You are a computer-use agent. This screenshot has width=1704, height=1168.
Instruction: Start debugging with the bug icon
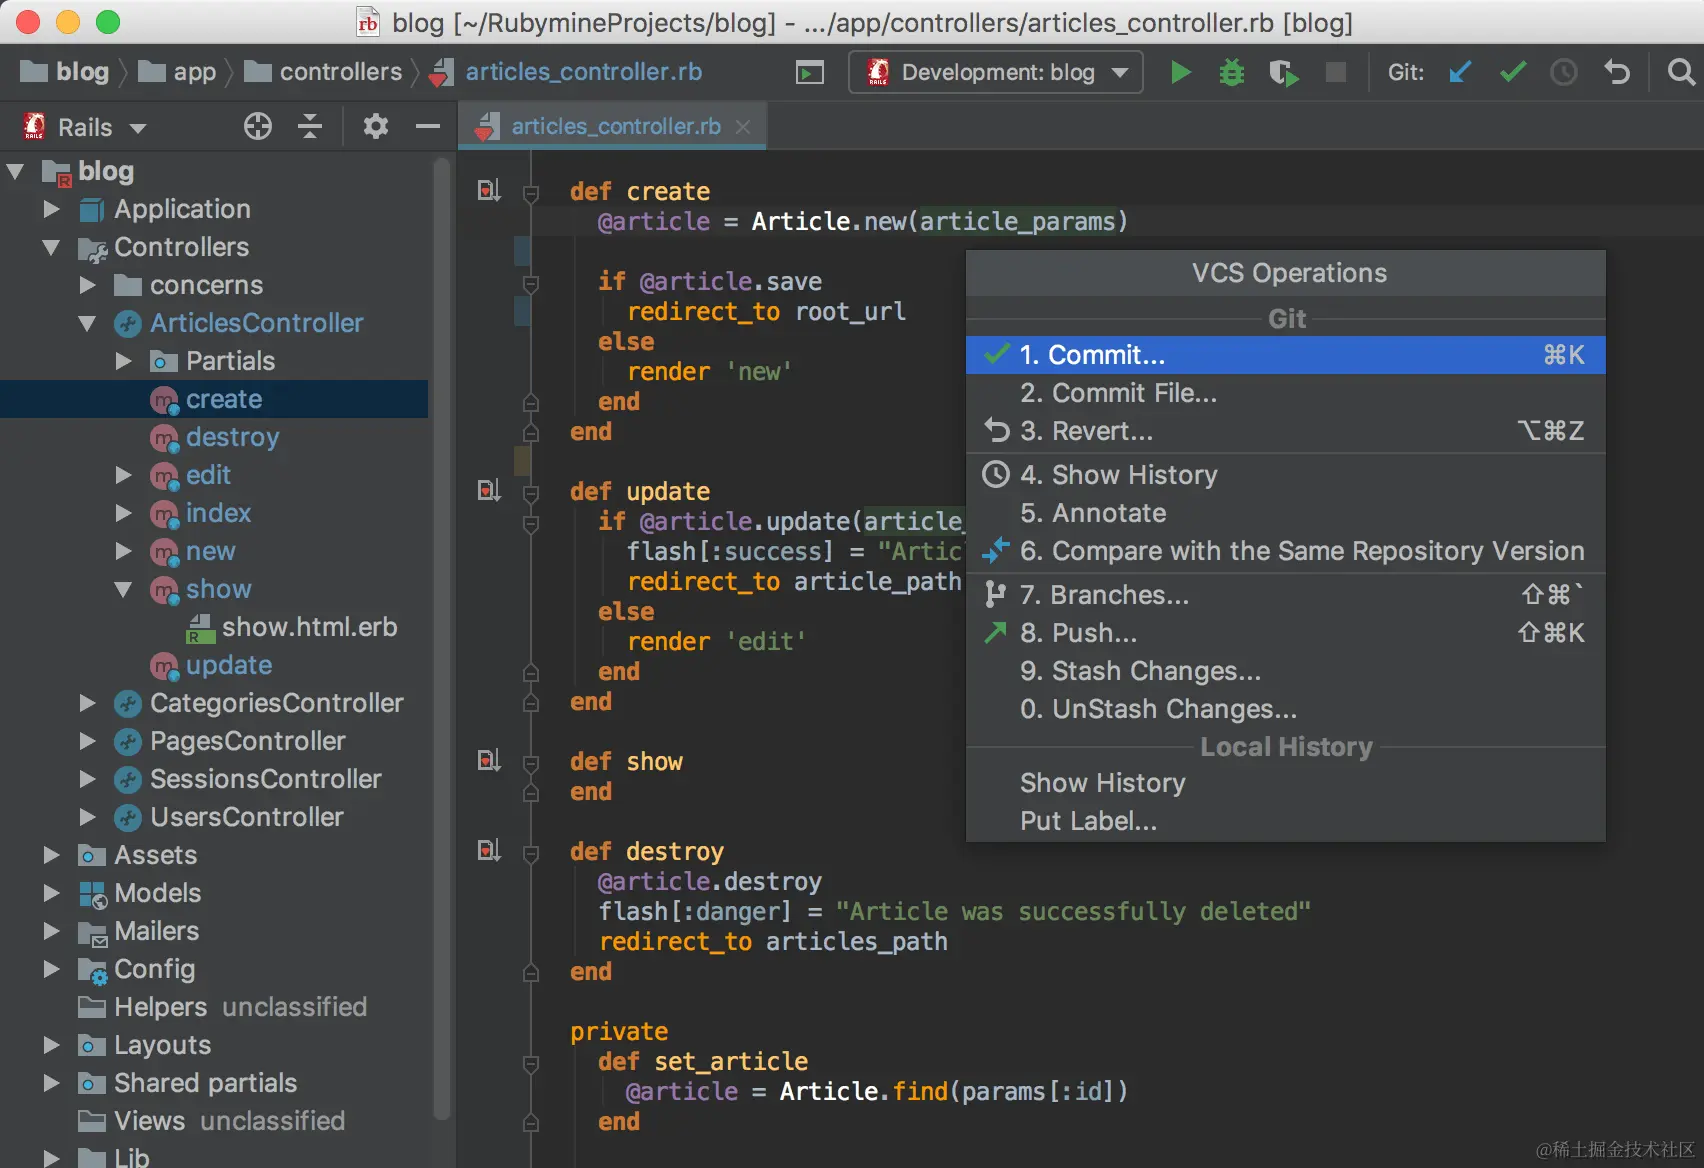[1231, 72]
